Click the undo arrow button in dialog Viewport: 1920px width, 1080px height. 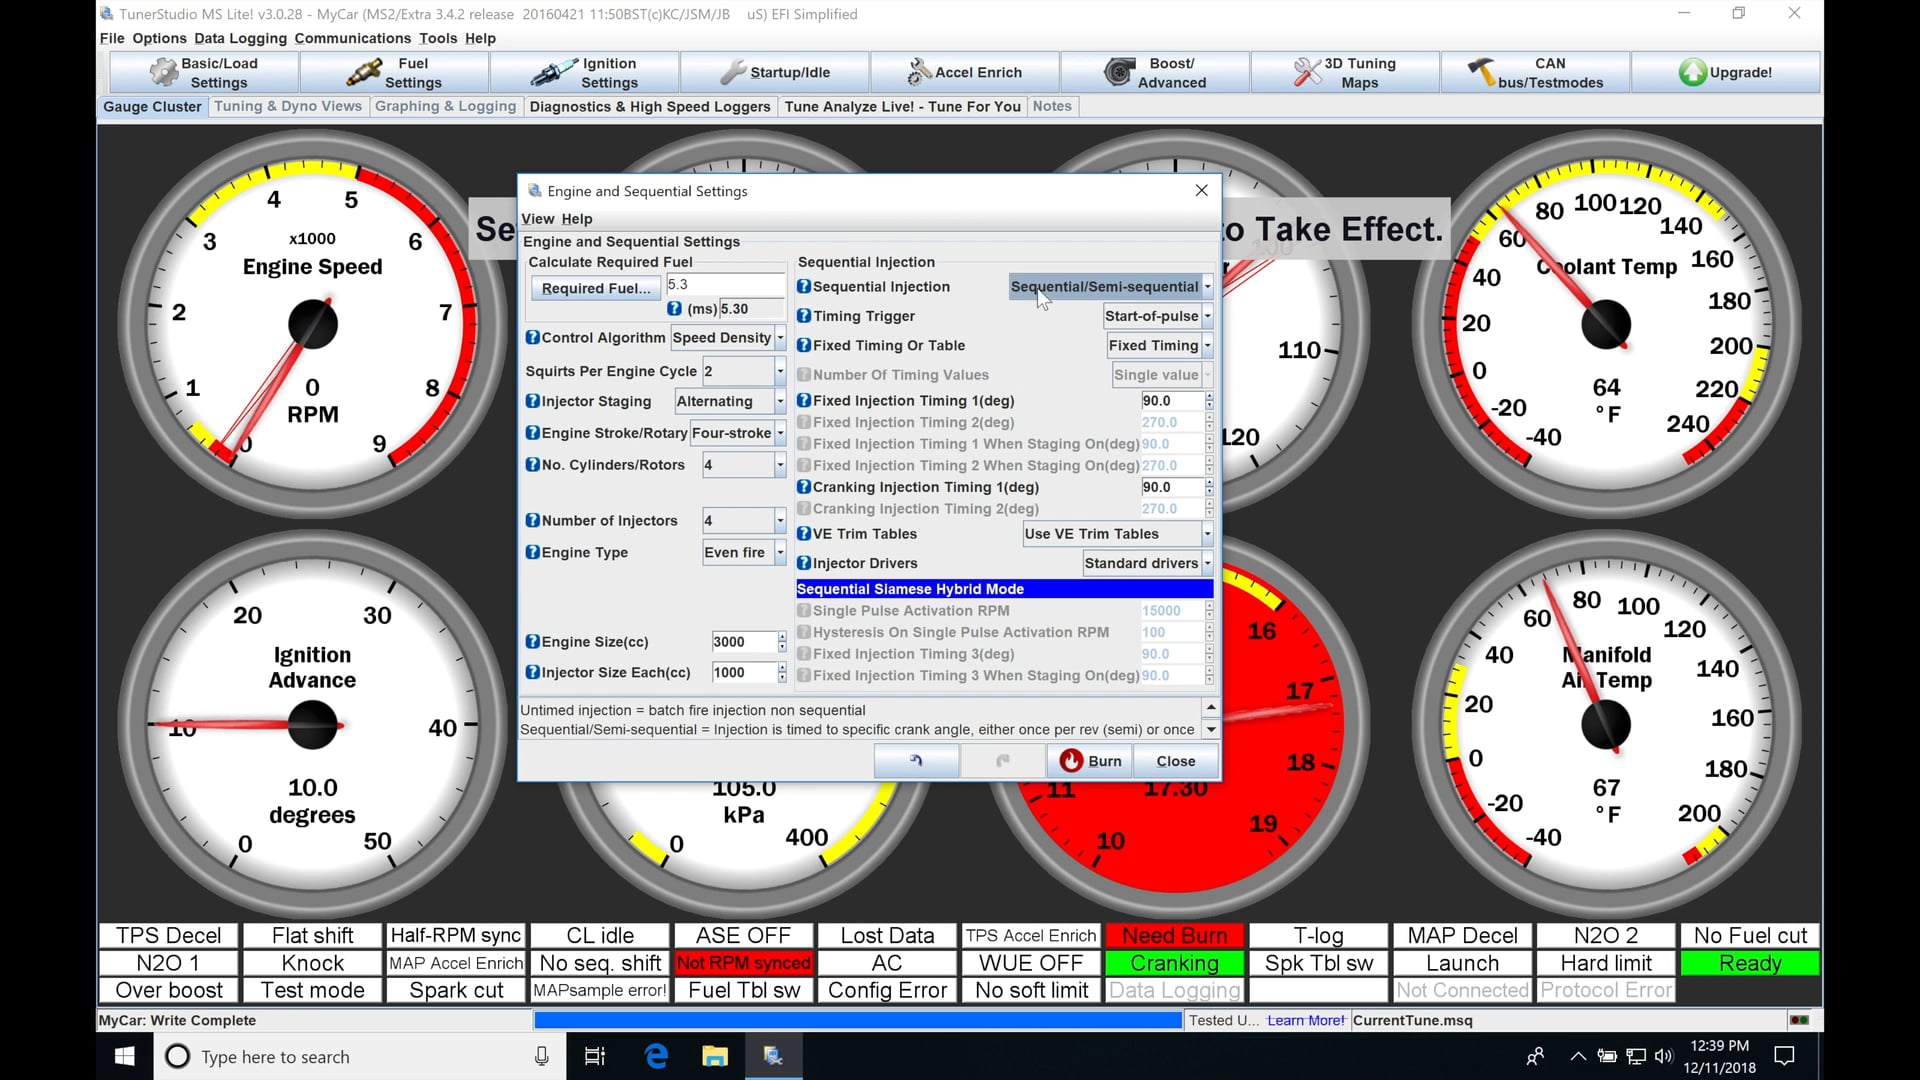click(916, 761)
